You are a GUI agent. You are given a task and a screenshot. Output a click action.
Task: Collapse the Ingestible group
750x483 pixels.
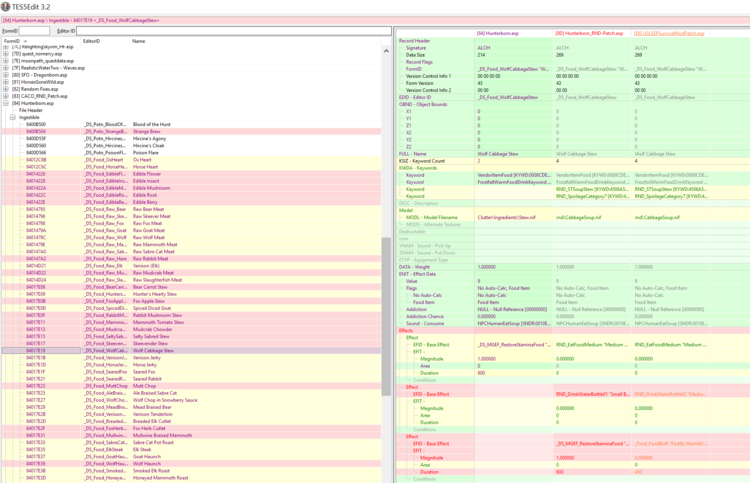13,117
